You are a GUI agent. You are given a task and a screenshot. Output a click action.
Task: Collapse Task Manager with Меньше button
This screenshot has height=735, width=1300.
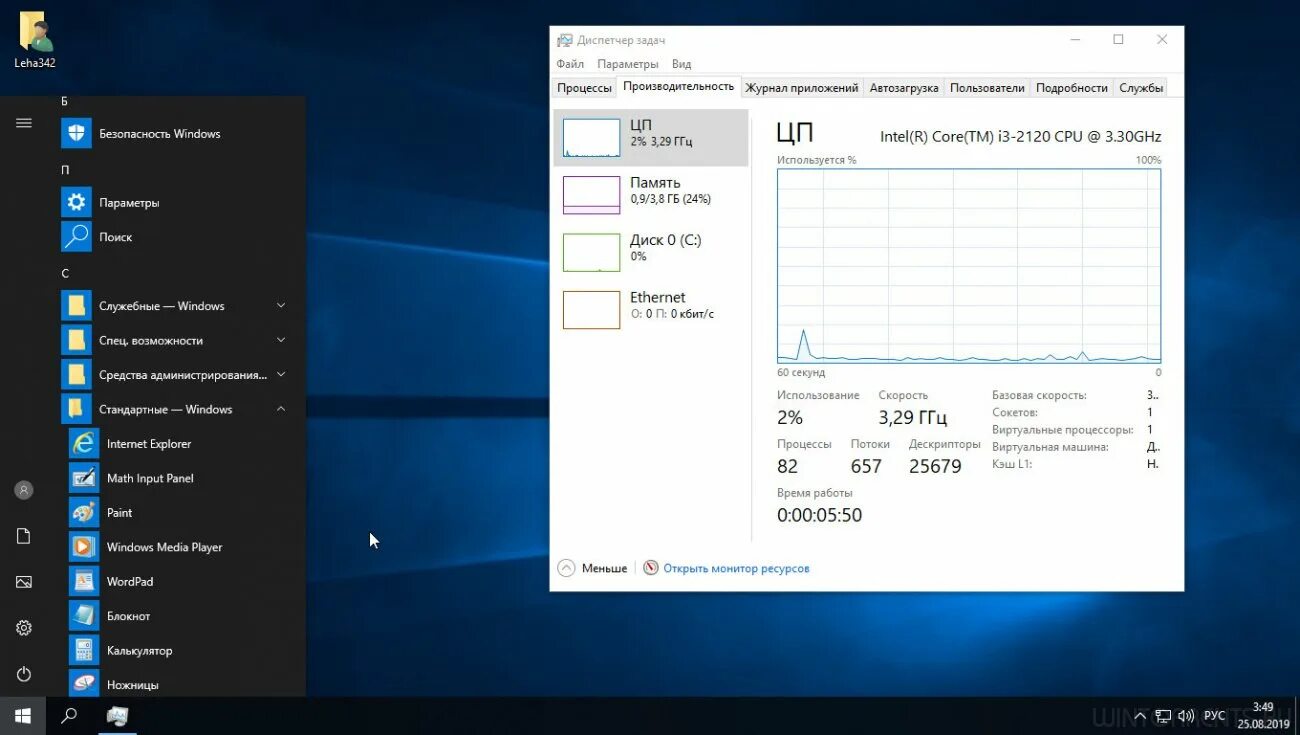(x=593, y=568)
